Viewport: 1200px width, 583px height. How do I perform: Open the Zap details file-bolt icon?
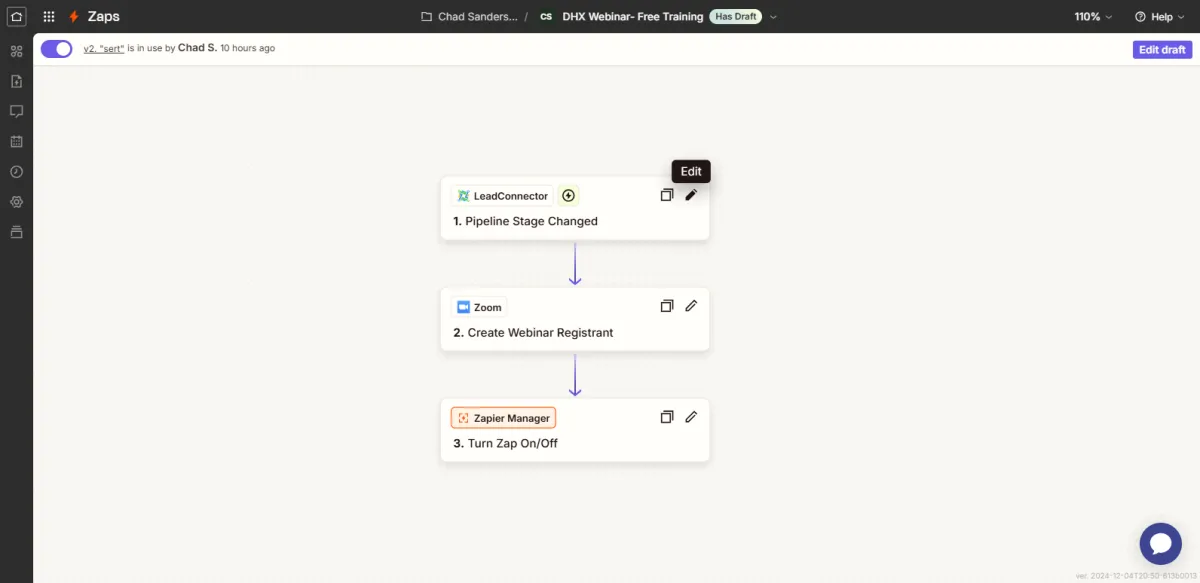point(16,81)
